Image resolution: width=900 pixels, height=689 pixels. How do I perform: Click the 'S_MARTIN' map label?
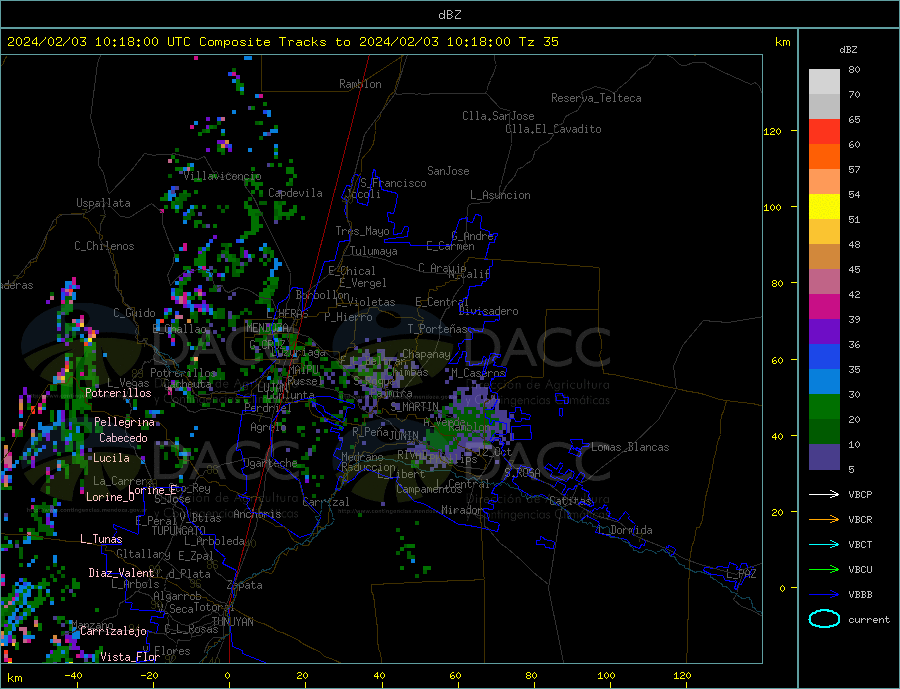point(414,407)
